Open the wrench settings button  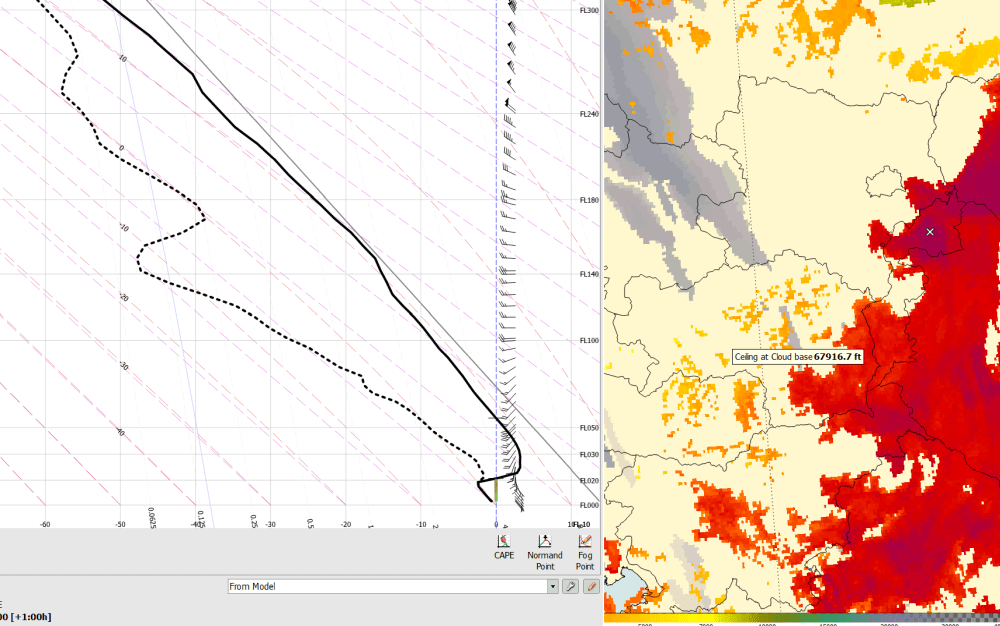pos(570,587)
